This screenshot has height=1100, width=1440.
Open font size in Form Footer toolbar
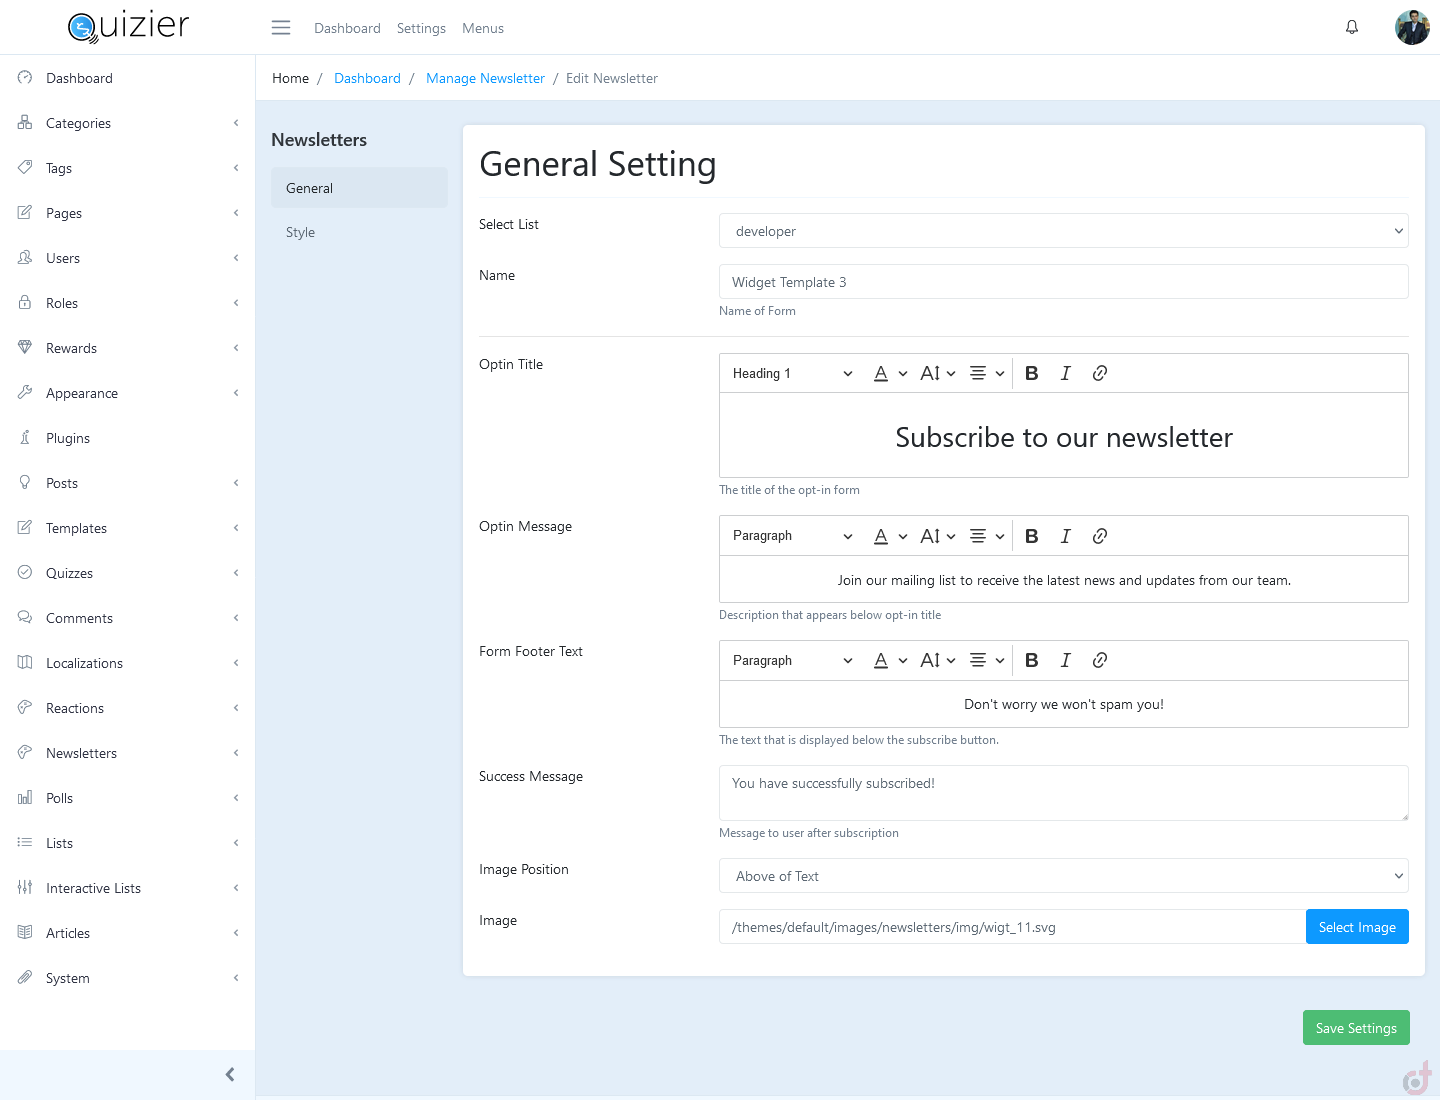[x=937, y=660]
